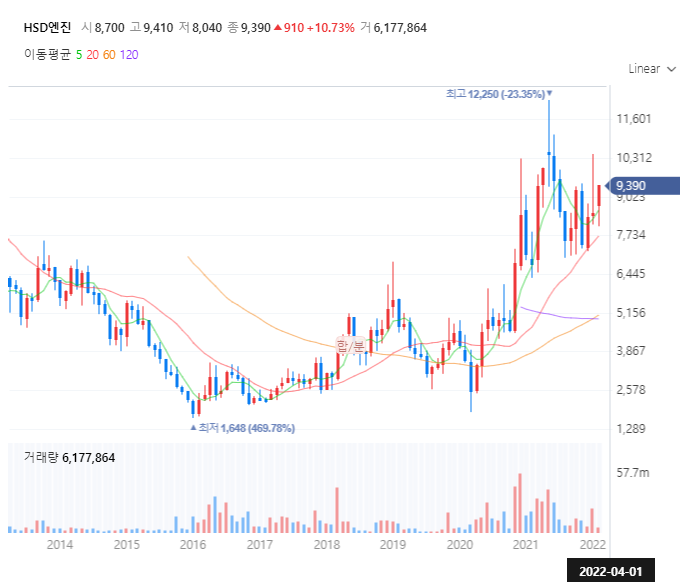Click the 2022-04-01 date label
Image resolution: width=680 pixels, height=582 pixels.
611,571
